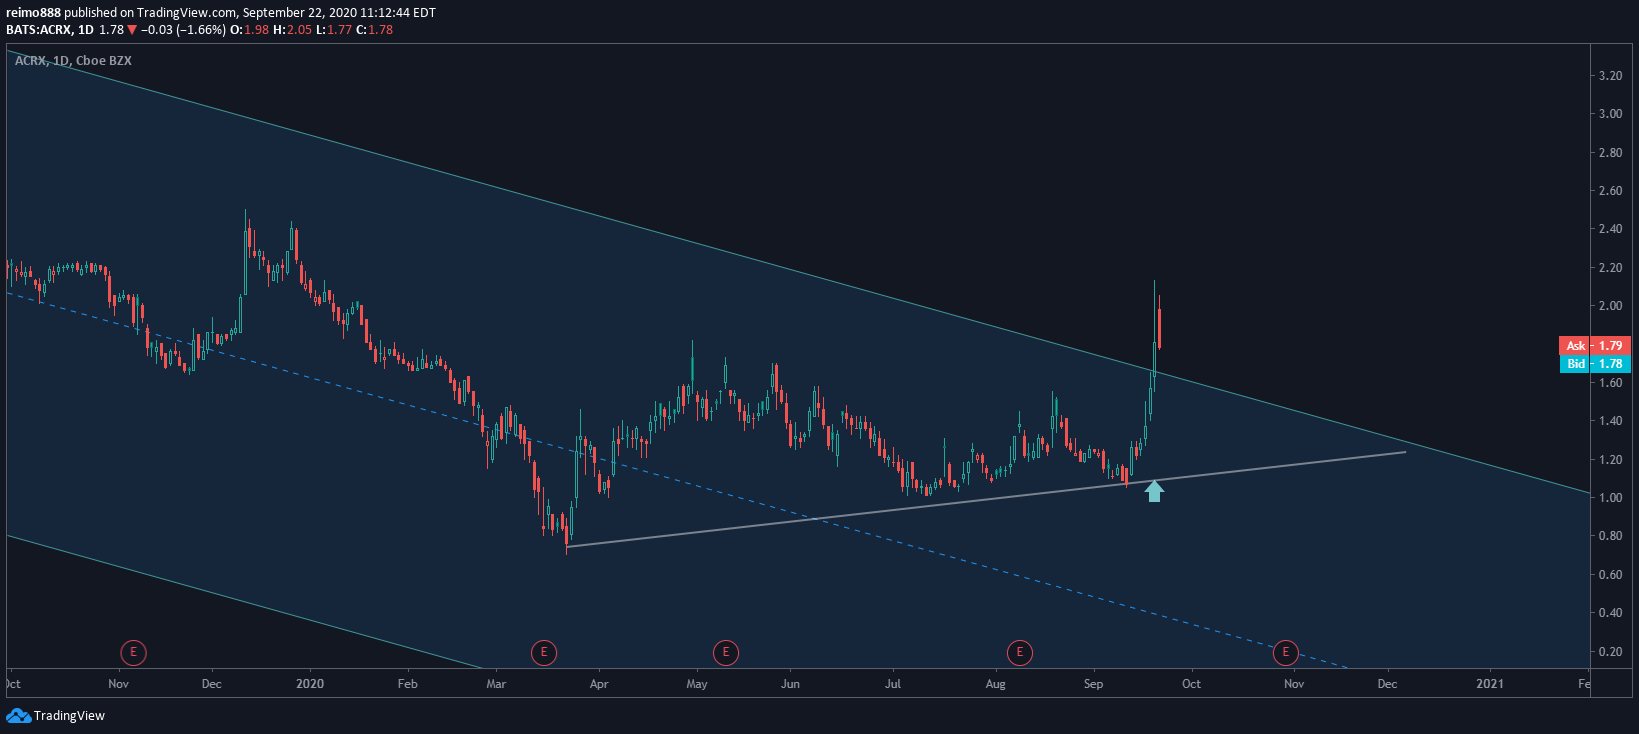Click the TradingView wordmark at bottom left
Image resolution: width=1639 pixels, height=734 pixels.
(69, 715)
